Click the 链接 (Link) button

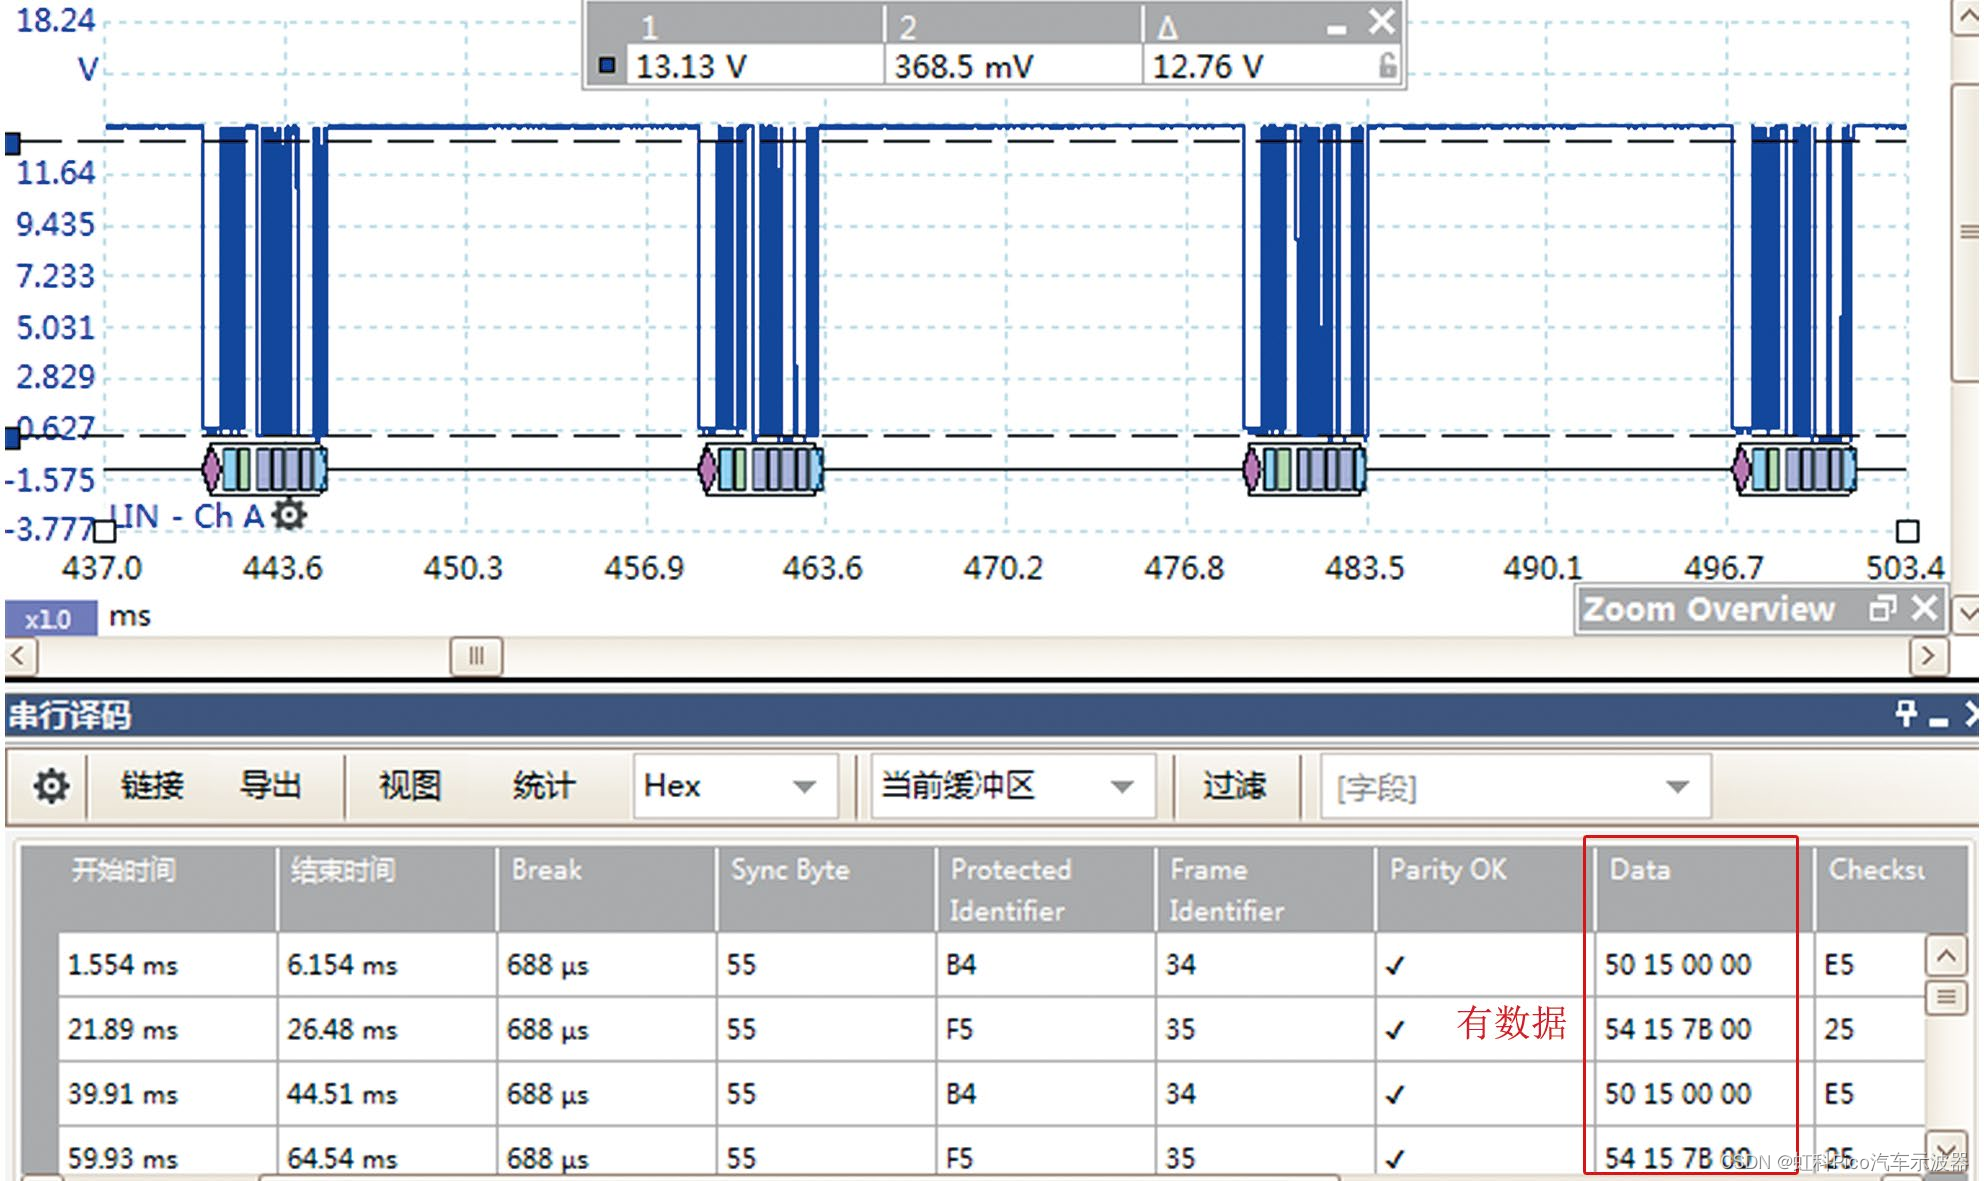point(152,786)
